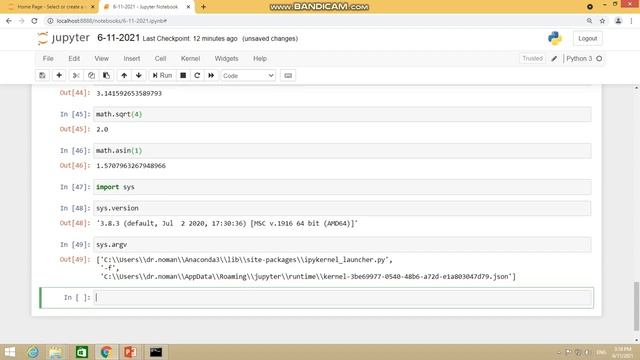The height and width of the screenshot is (360, 640).
Task: Close the Home Page browser tab
Action: tap(93, 7)
